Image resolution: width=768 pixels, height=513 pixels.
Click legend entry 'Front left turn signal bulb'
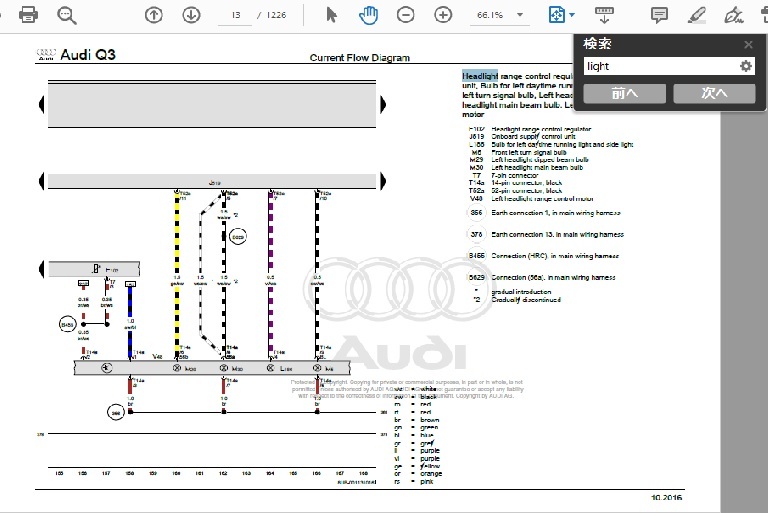tap(529, 152)
